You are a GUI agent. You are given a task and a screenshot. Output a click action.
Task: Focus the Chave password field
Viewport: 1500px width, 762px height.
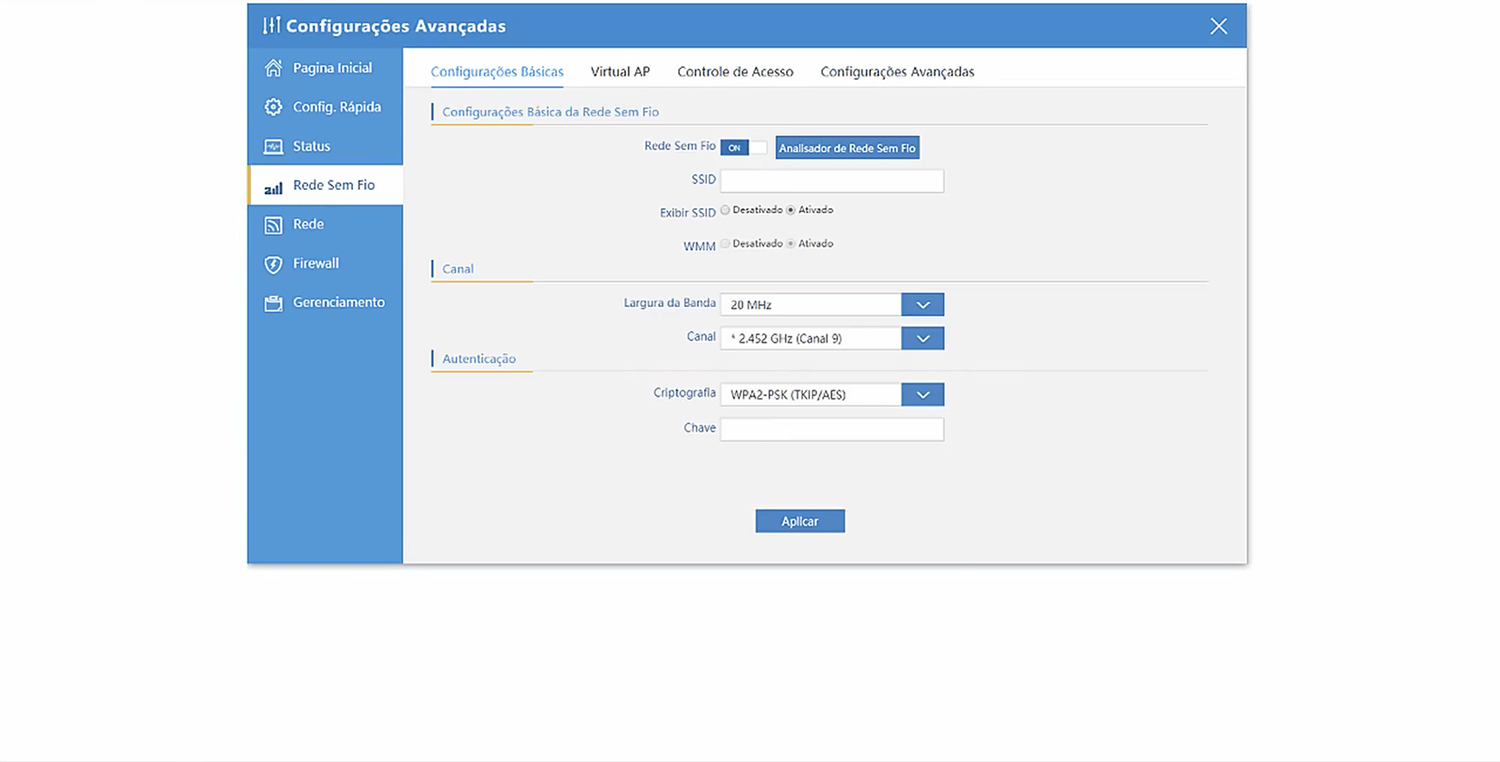click(x=831, y=429)
